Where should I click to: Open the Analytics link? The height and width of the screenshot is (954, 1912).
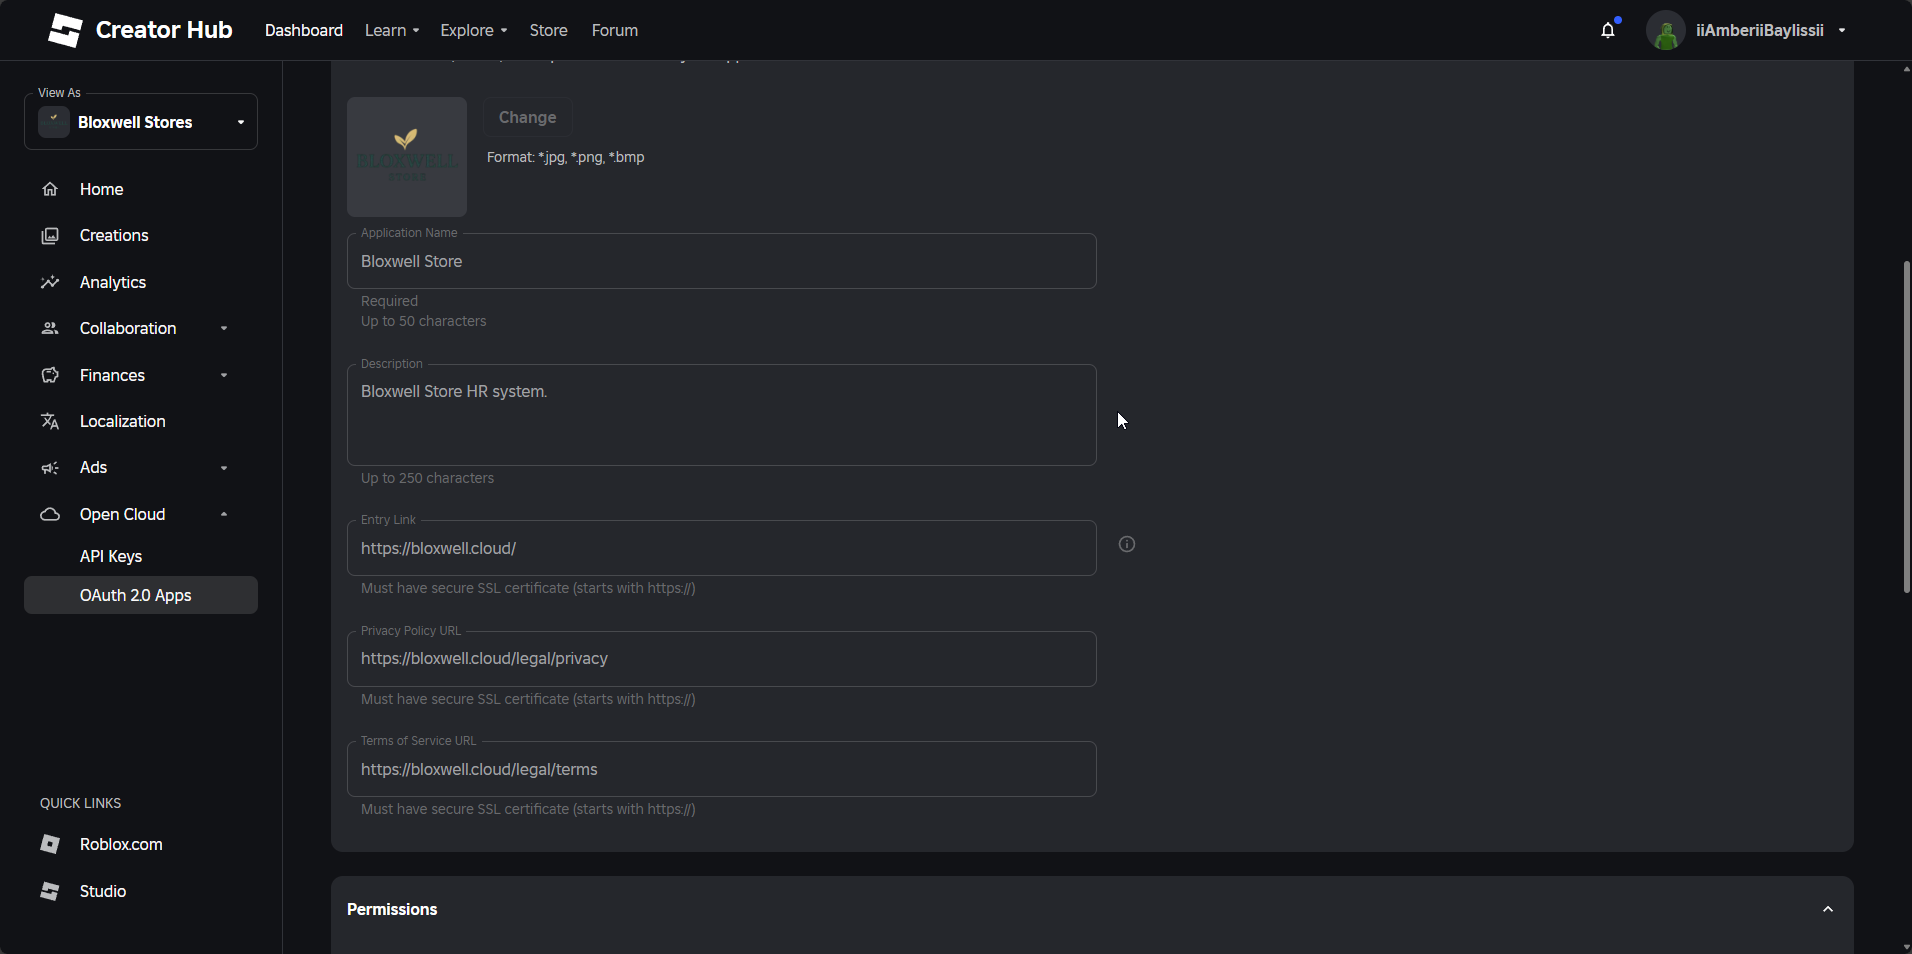(113, 282)
